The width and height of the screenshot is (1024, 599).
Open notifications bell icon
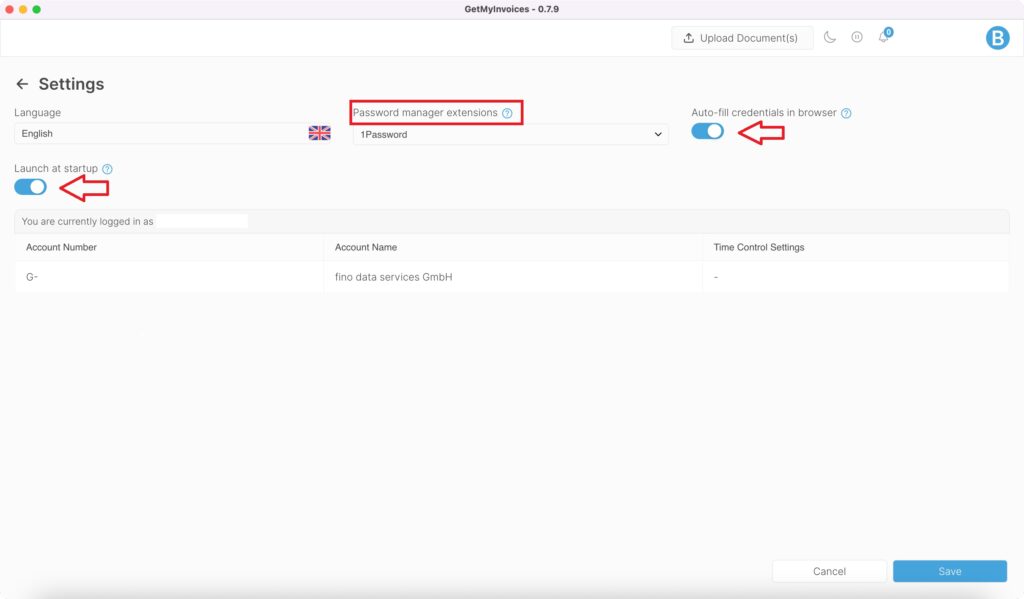pos(884,36)
